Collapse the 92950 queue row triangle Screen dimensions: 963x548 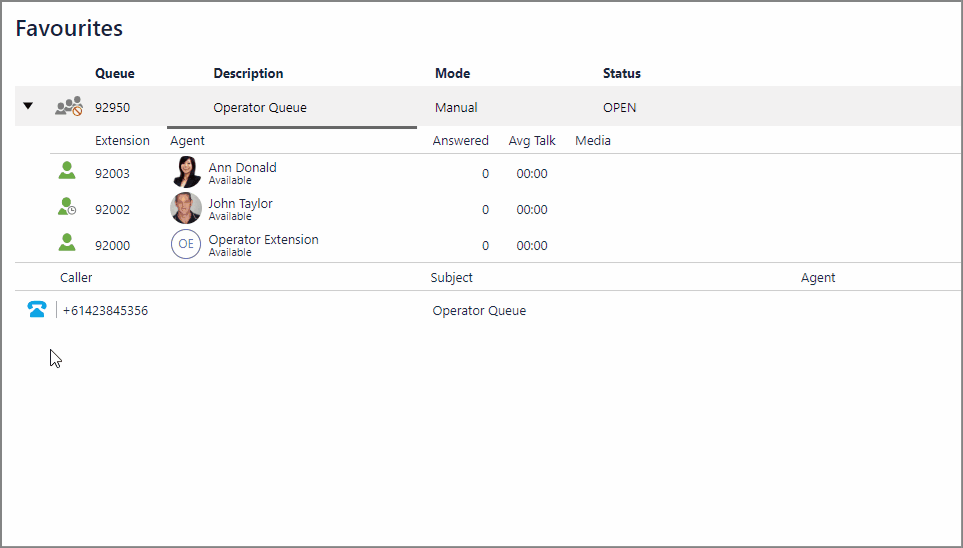[28, 106]
